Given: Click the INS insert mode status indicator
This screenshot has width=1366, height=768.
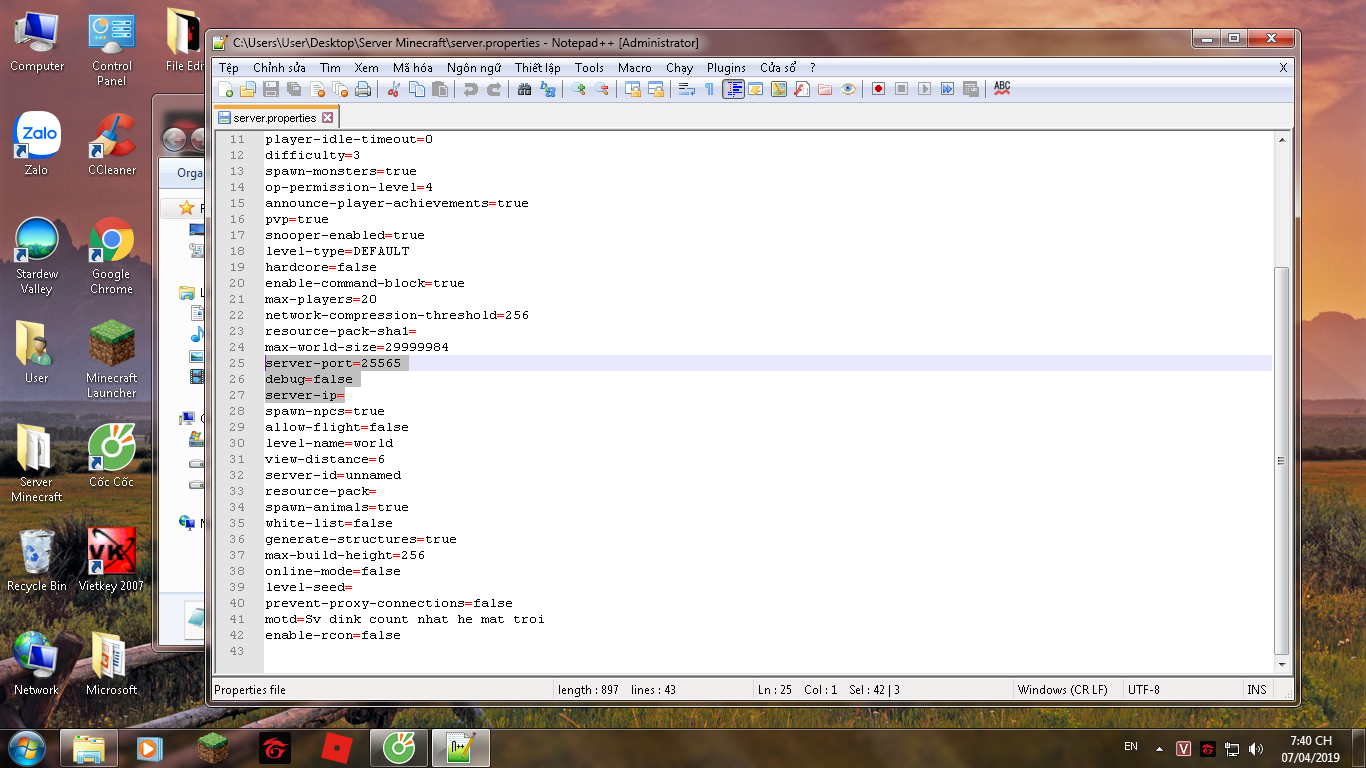Looking at the screenshot, I should (1257, 690).
